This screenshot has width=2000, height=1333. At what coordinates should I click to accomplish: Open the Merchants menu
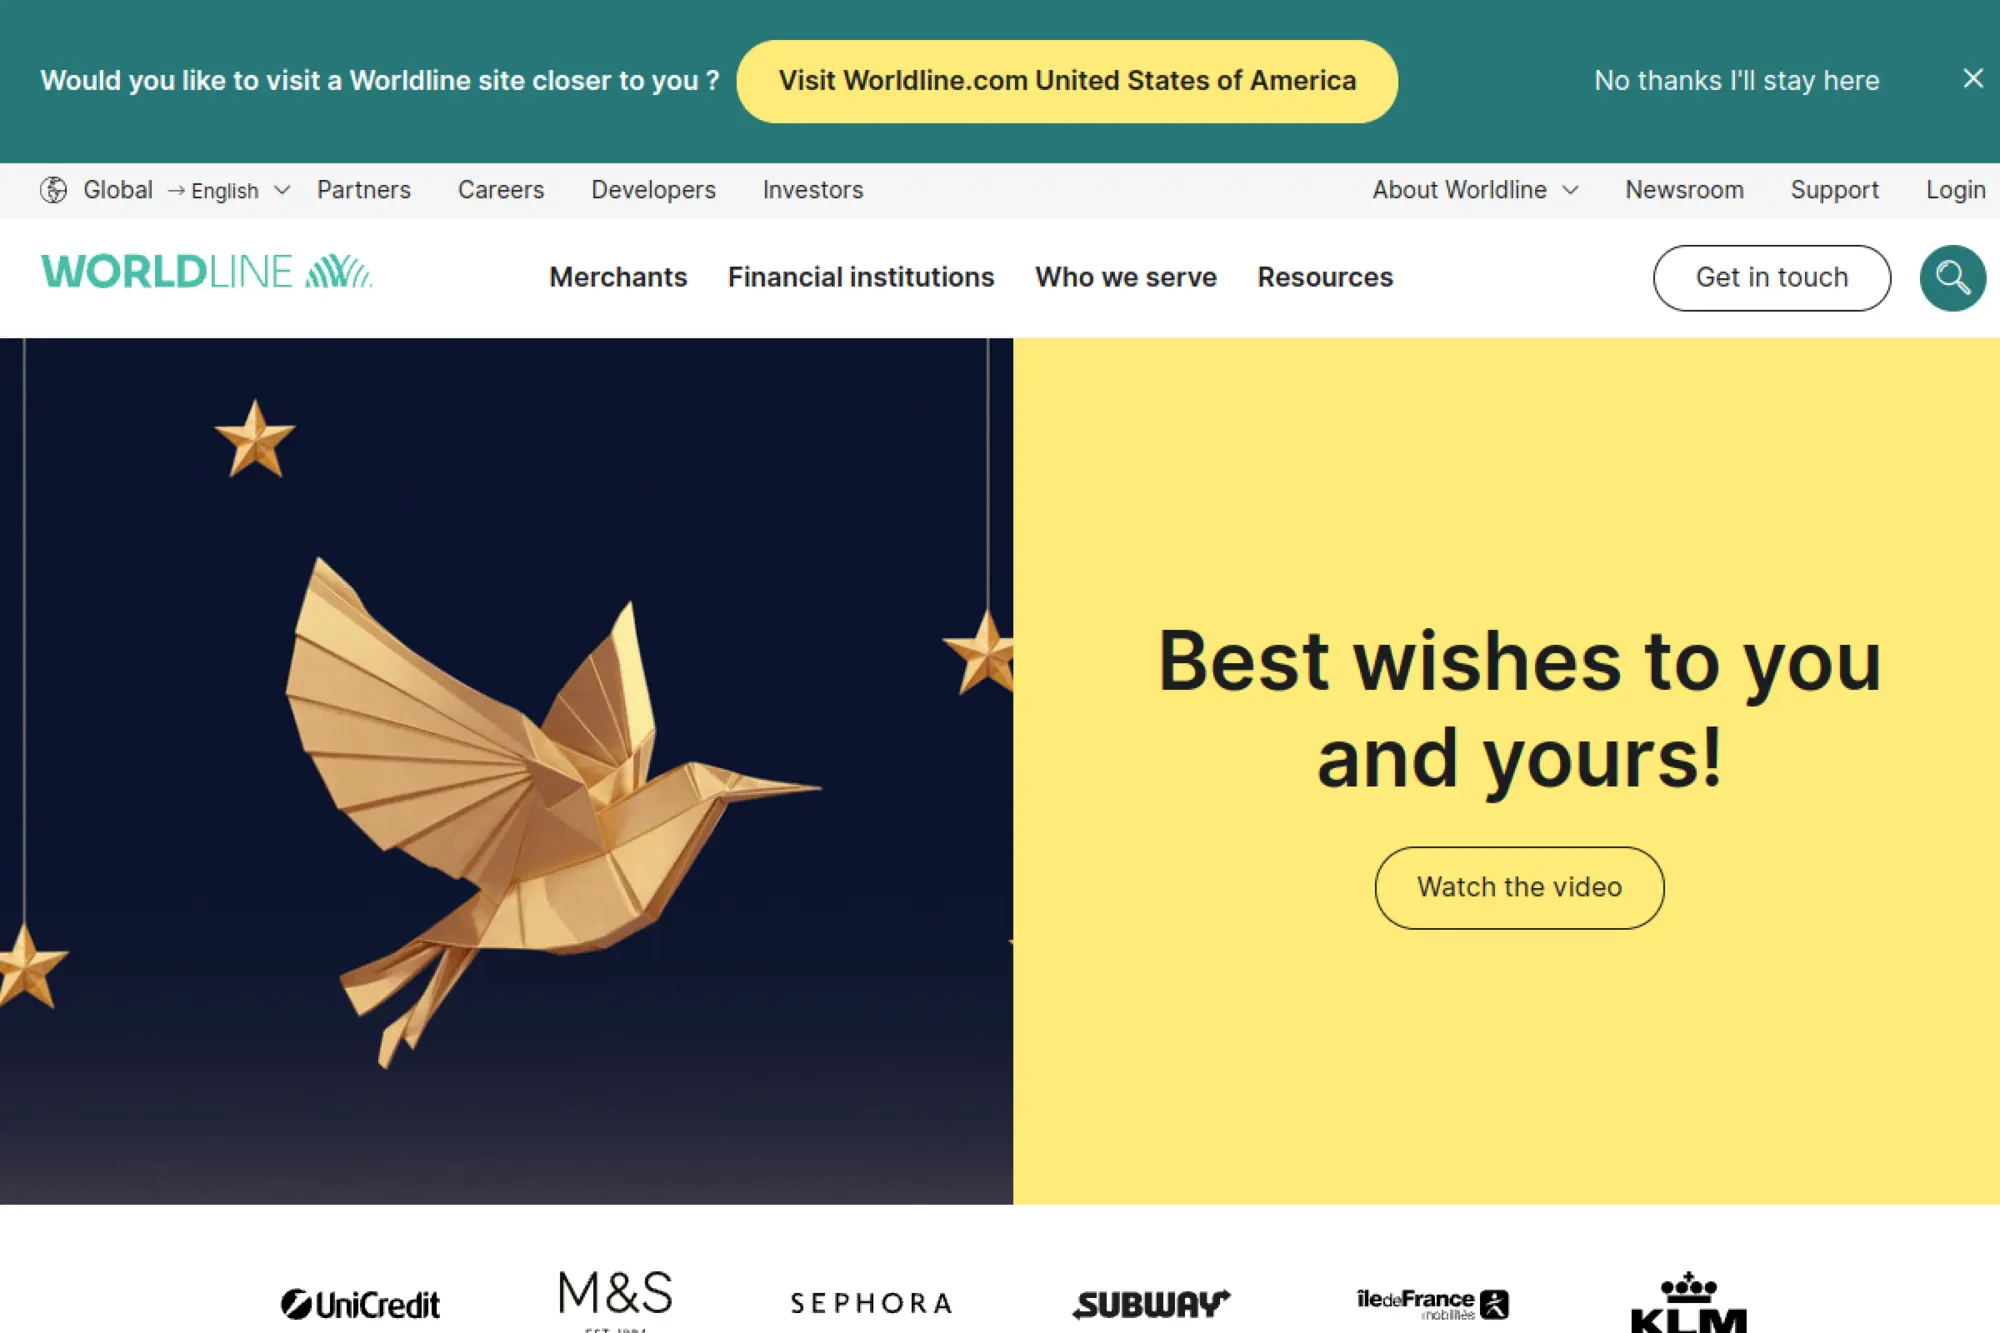(x=618, y=277)
